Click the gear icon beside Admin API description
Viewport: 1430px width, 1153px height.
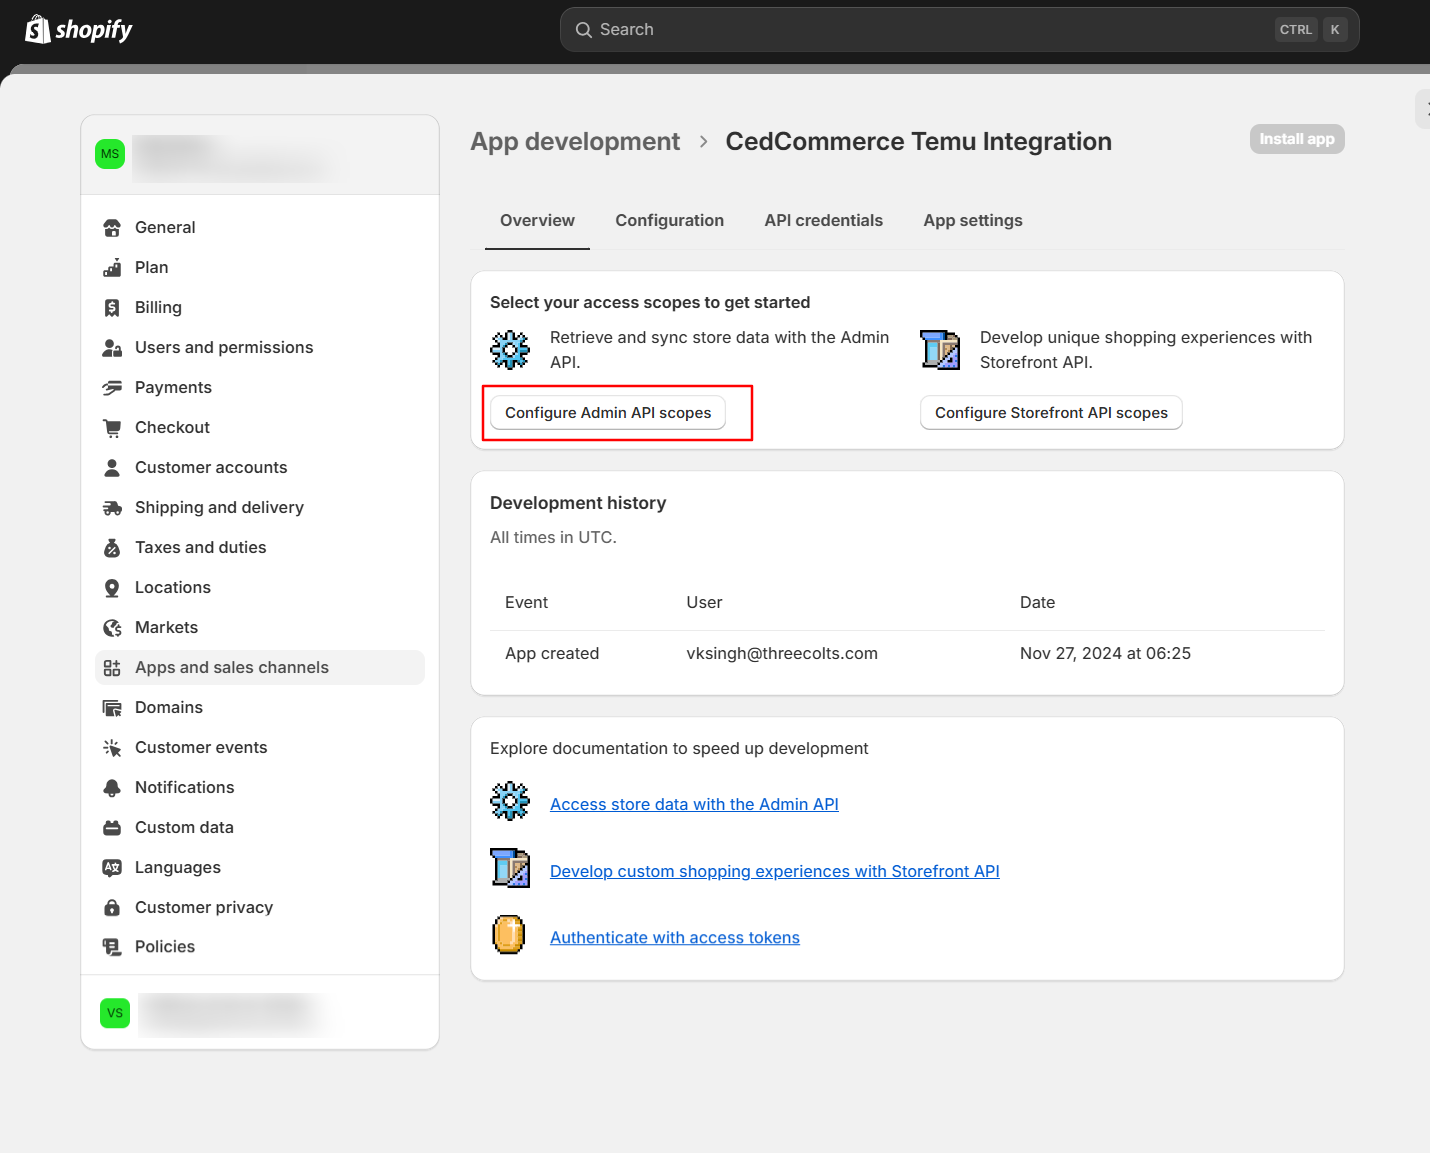[x=510, y=350]
